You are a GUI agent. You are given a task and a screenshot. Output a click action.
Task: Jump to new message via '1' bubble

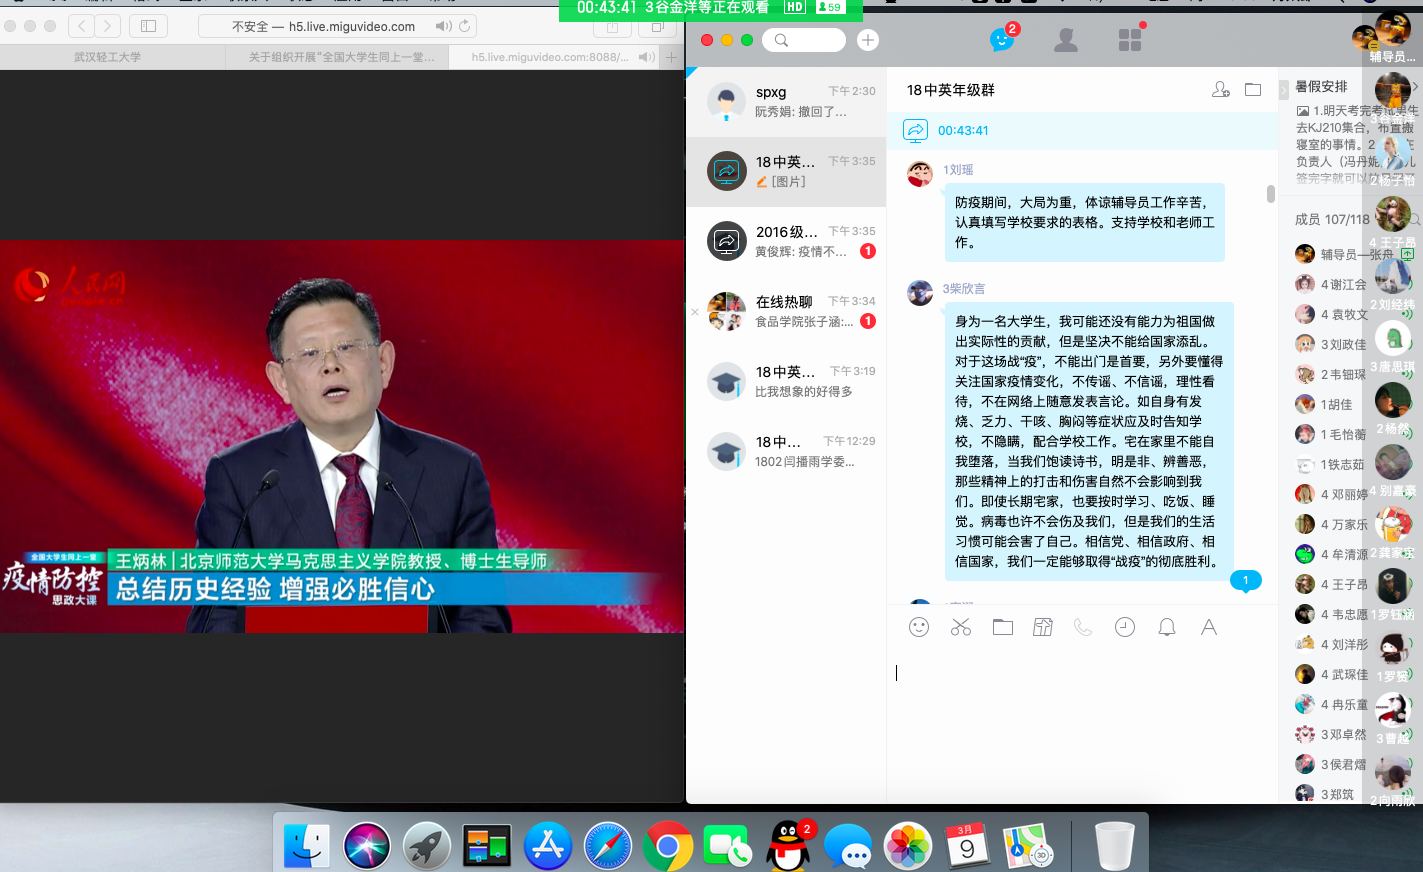[1245, 581]
